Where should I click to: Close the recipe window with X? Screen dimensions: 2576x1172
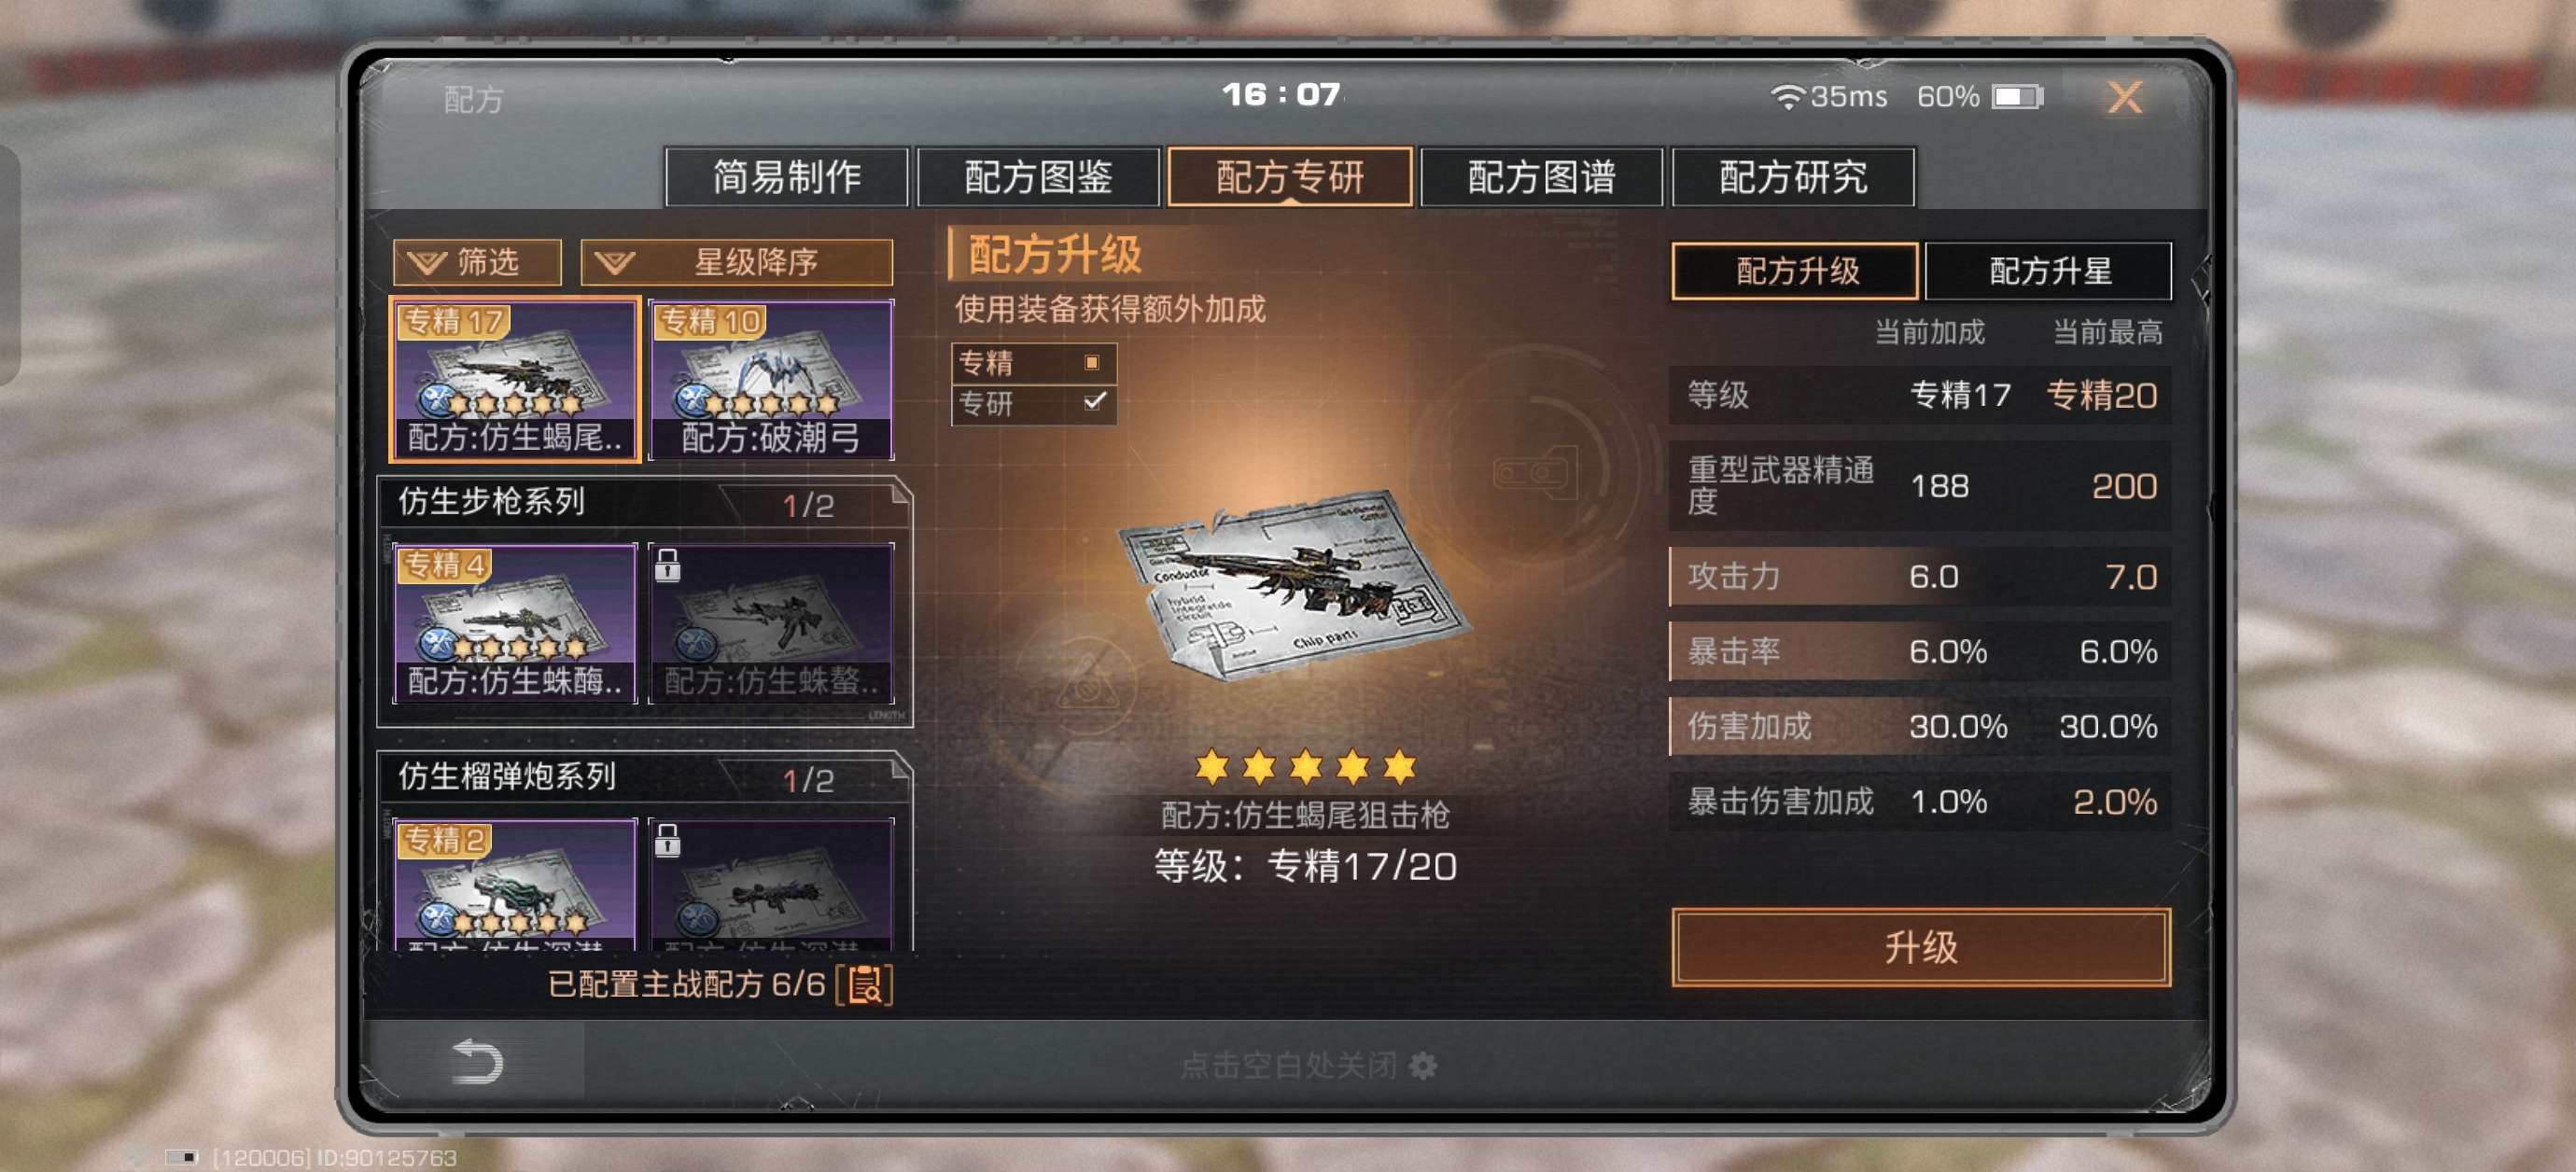click(2124, 97)
